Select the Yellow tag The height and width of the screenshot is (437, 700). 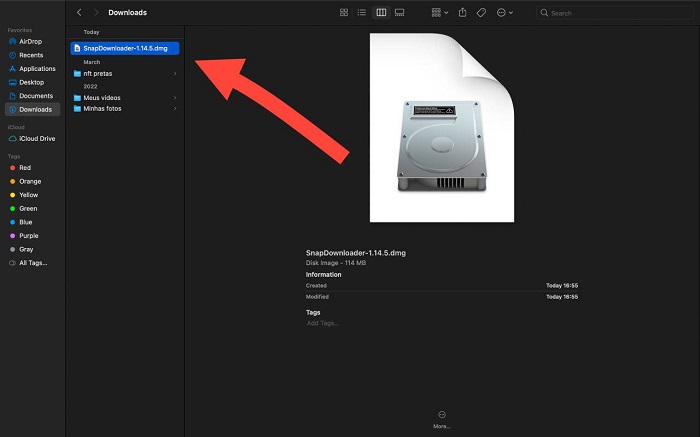tap(29, 195)
